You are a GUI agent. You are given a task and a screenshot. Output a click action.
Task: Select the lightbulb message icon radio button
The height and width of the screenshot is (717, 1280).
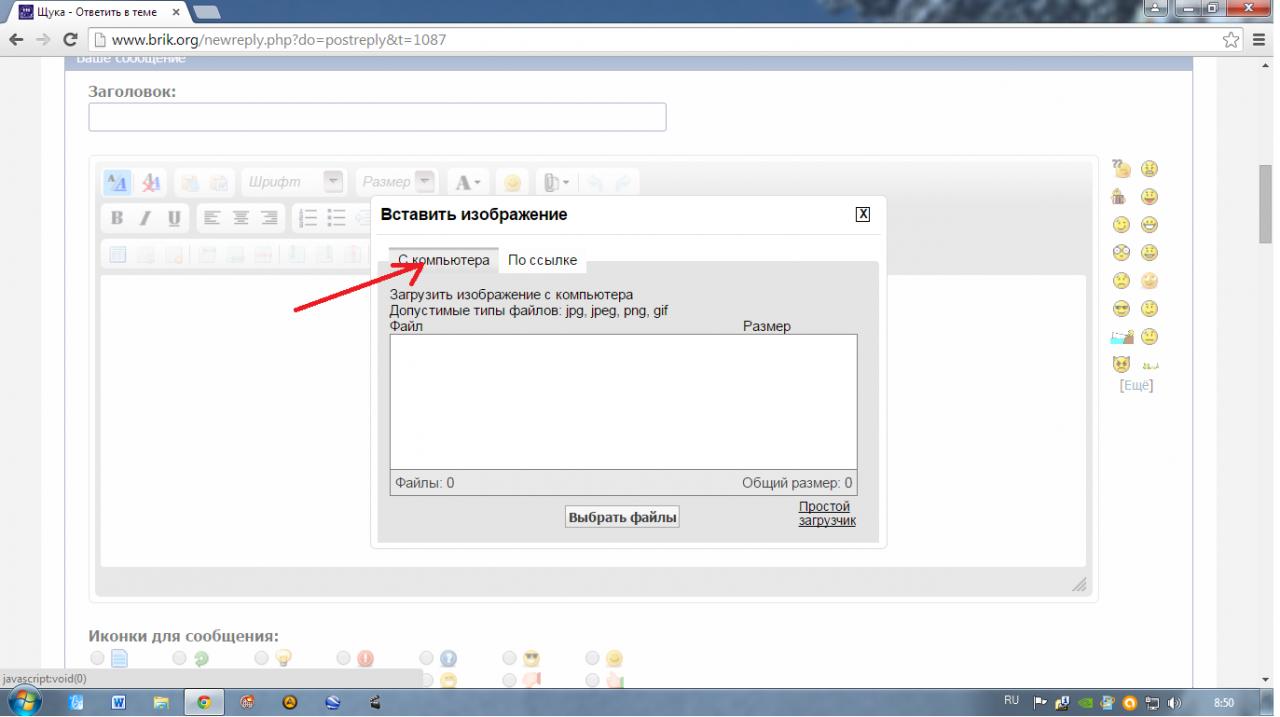coord(261,658)
